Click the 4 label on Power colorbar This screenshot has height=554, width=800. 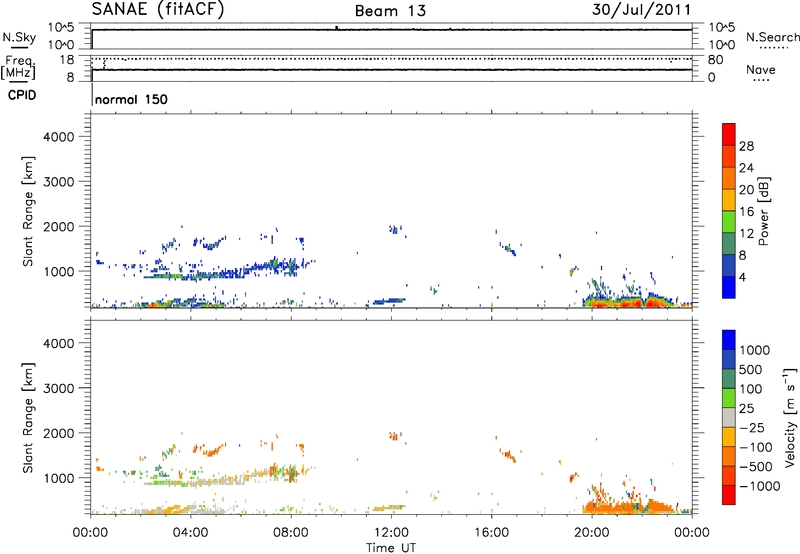coord(742,277)
